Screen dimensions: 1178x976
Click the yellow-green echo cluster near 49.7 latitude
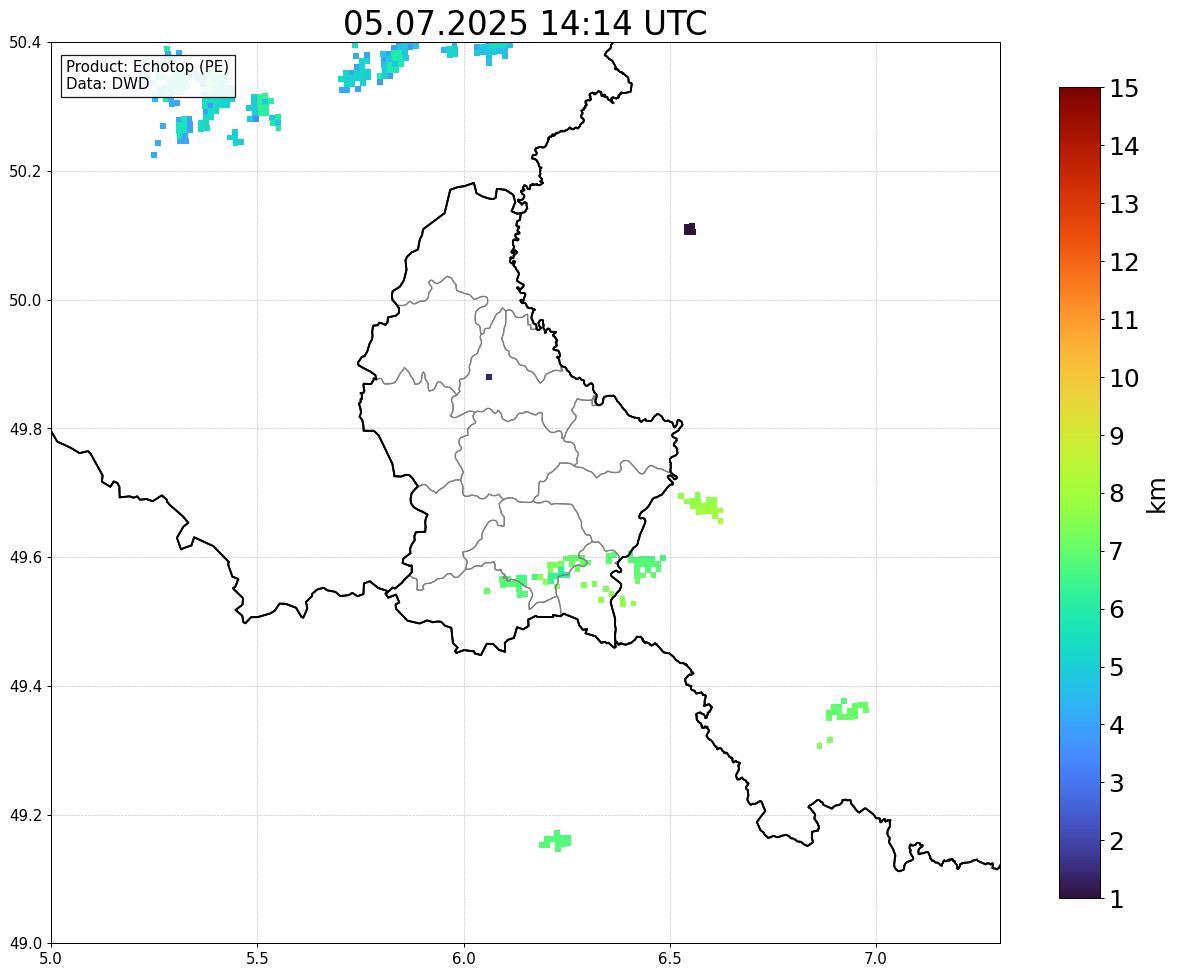pyautogui.click(x=702, y=506)
